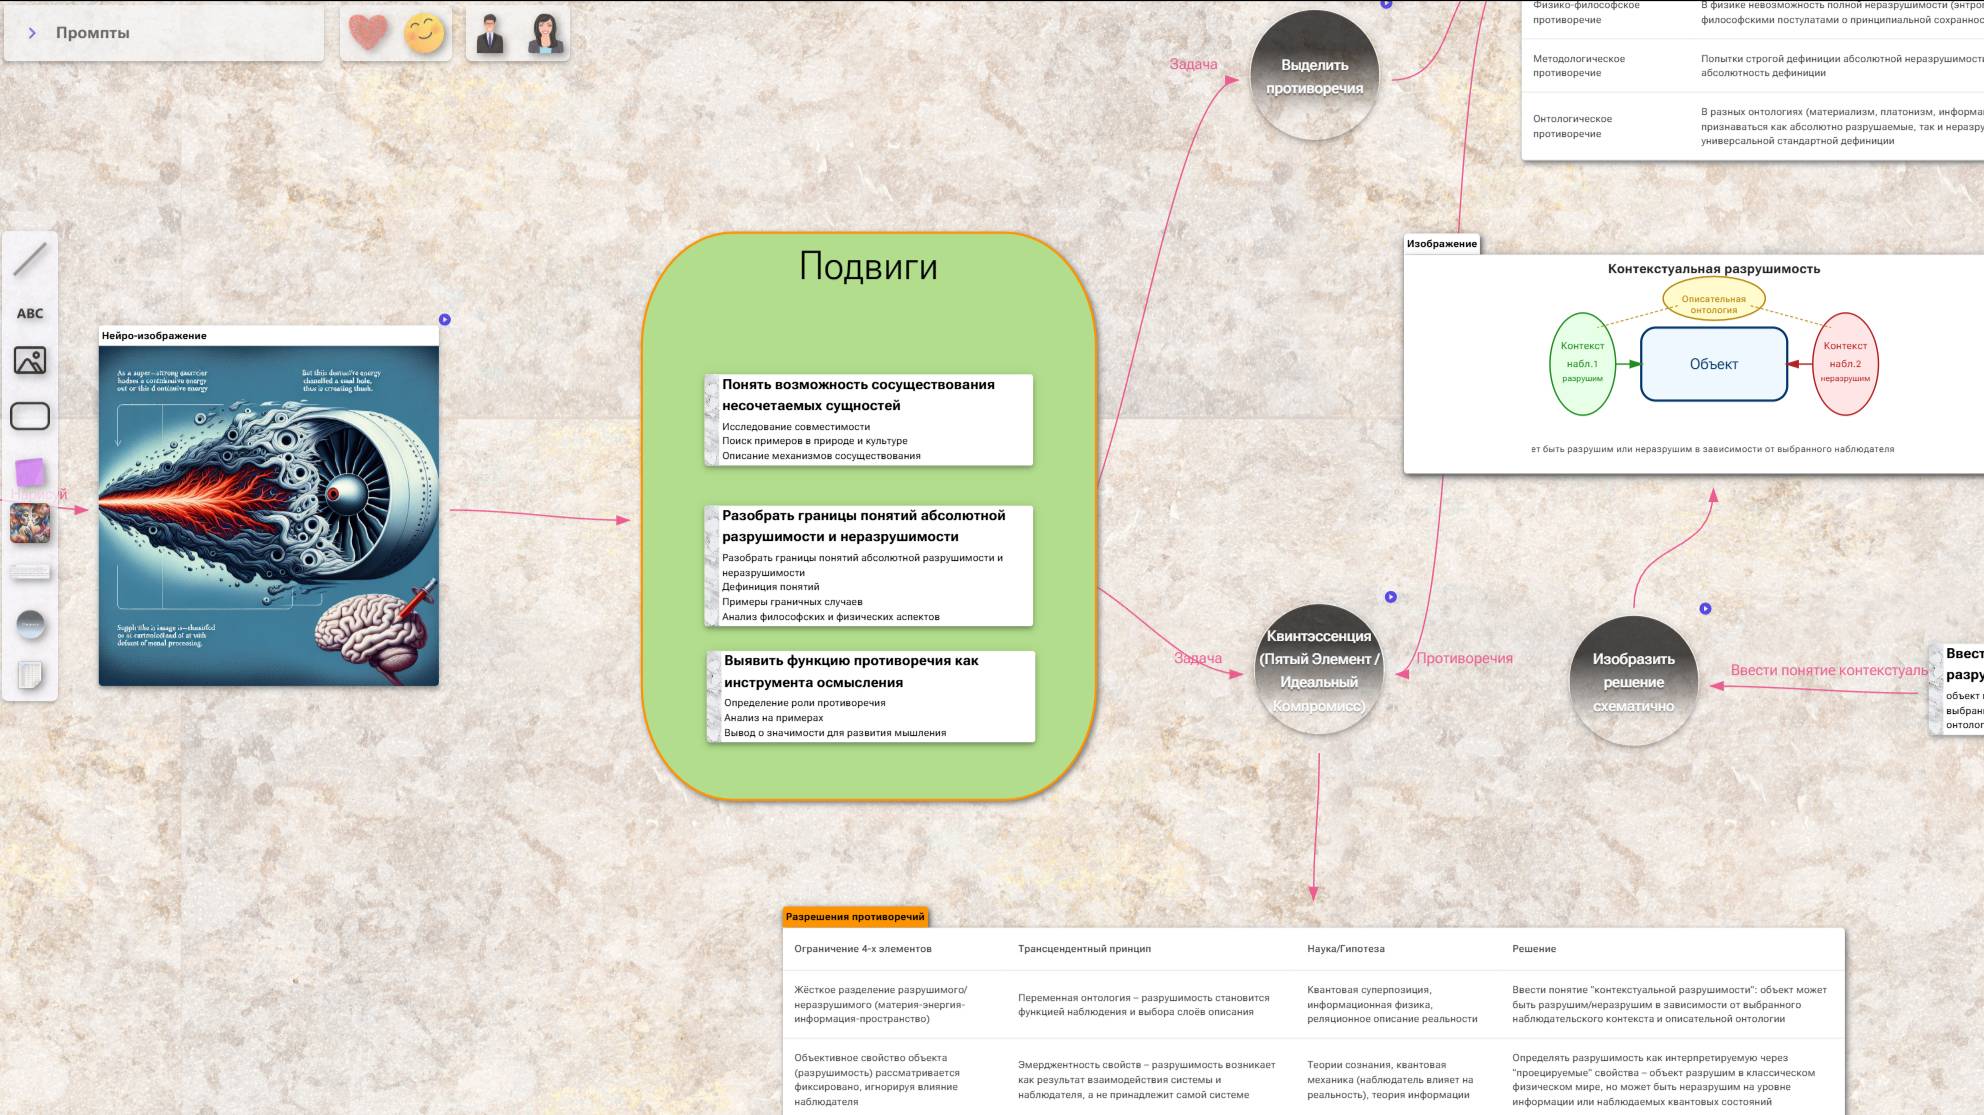Screen dimensions: 1984x1115
Task: Run the Нейро-изображение block play button
Action: coord(445,319)
